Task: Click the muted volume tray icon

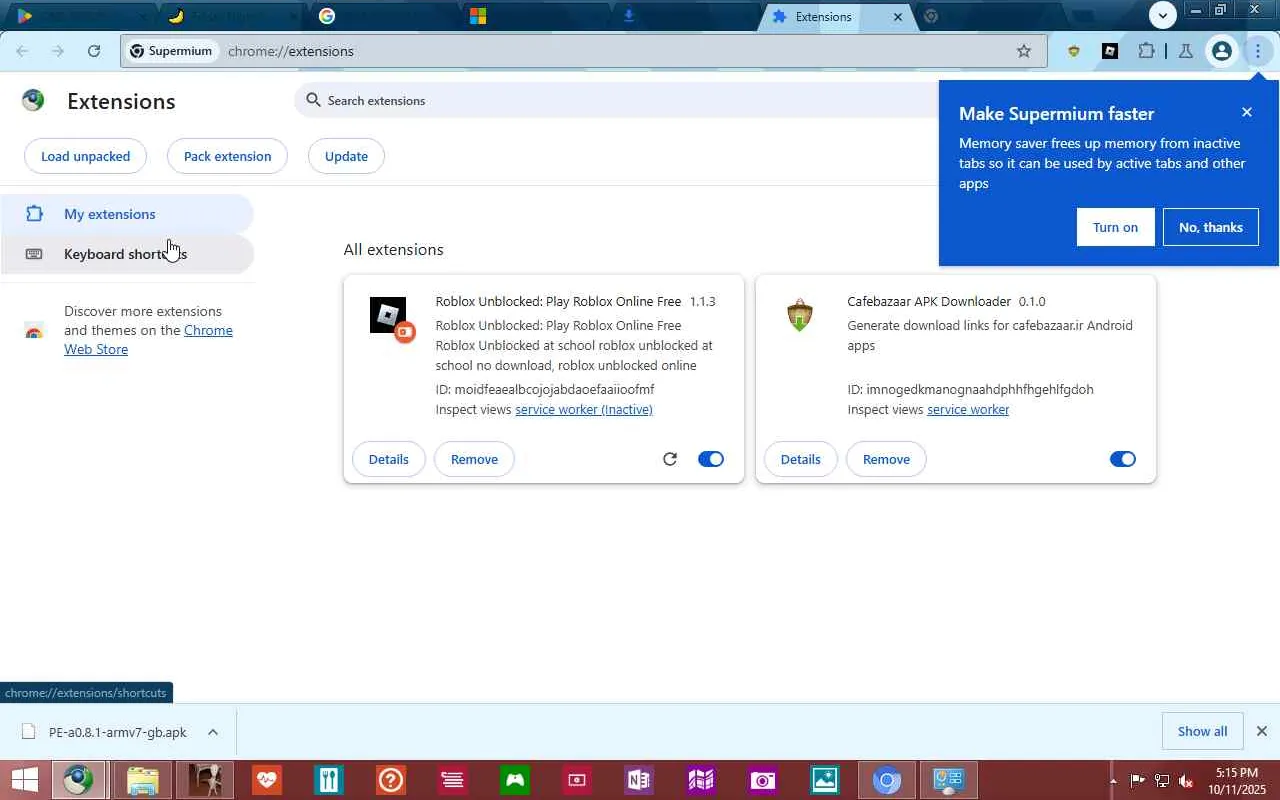Action: [x=1186, y=781]
